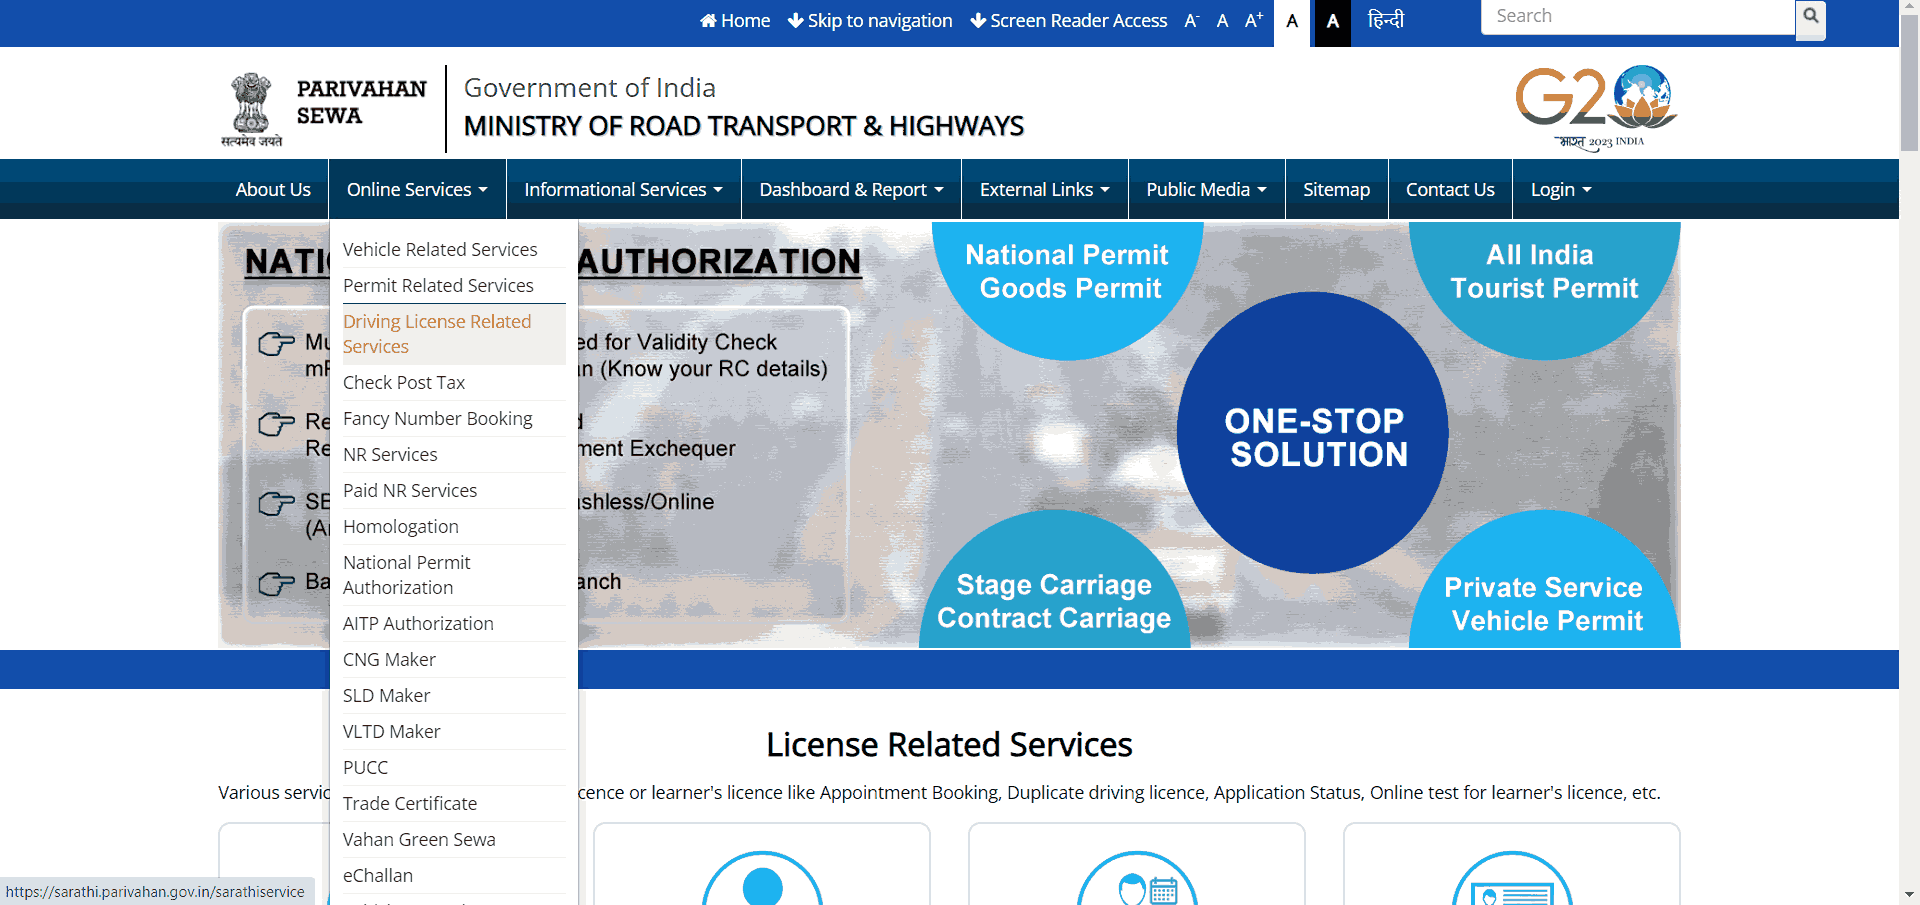Select Paid NR Services entry

[454, 491]
